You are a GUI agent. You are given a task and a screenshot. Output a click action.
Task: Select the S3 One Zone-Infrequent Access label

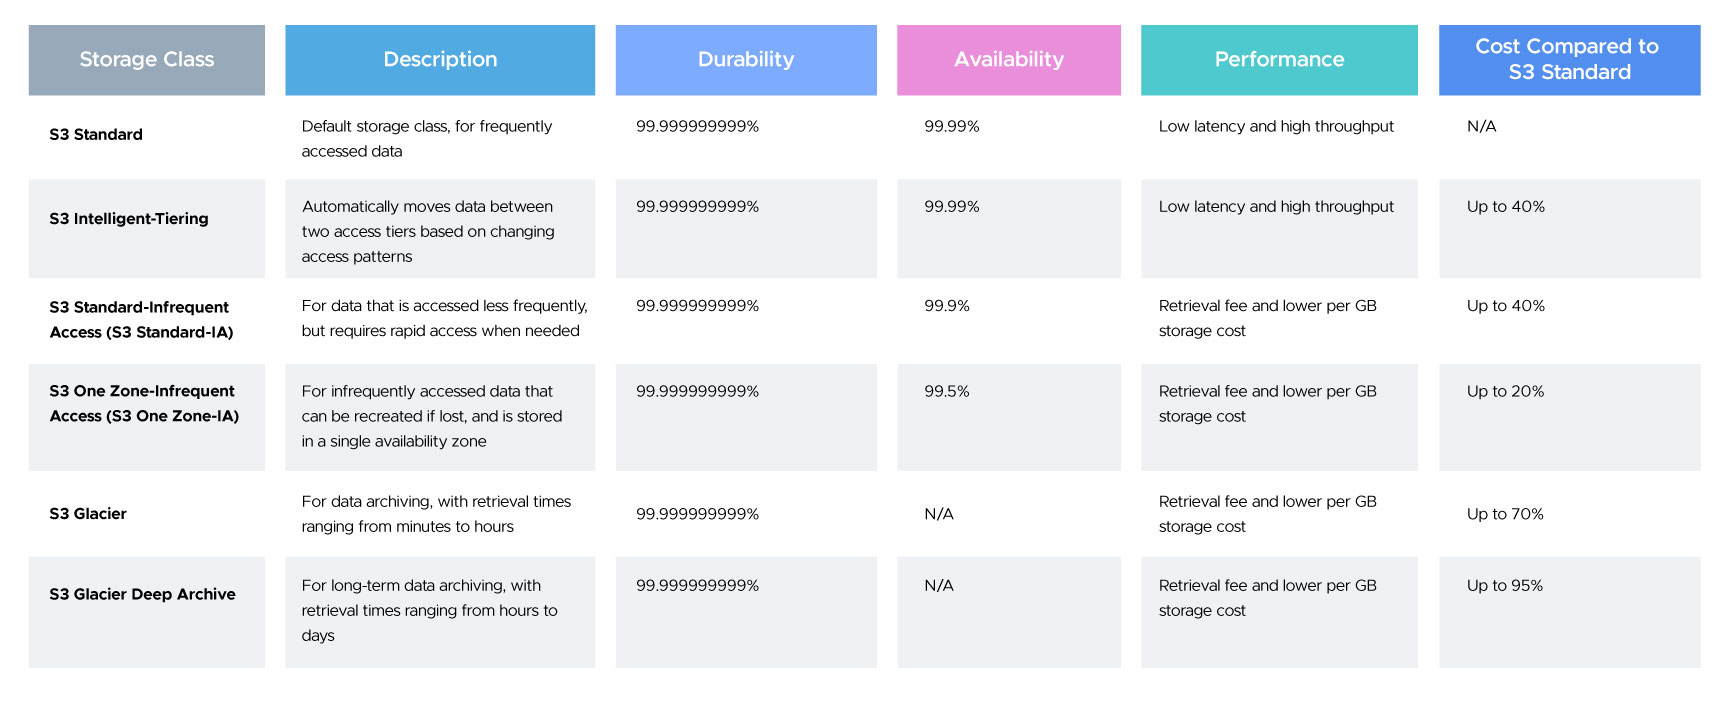click(144, 404)
